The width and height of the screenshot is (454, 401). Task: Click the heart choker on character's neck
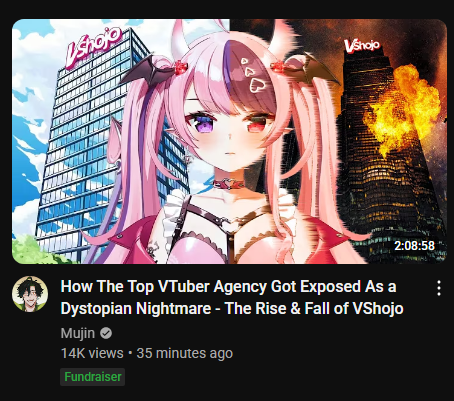pos(228,183)
